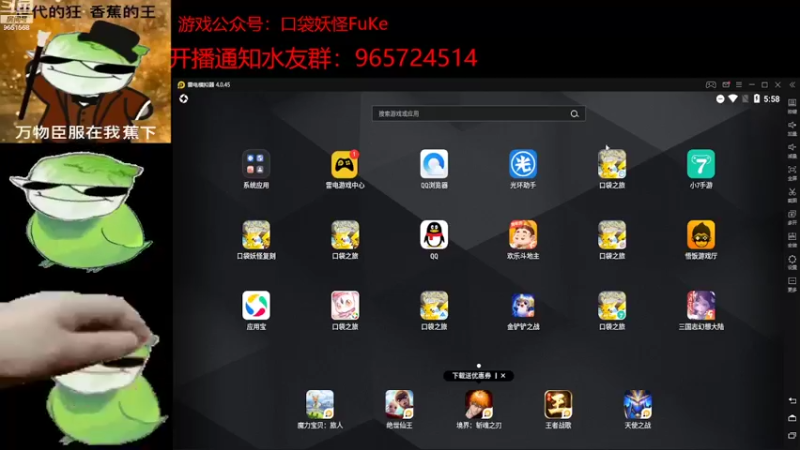Click the circular icon below the title bar logo
The image size is (800, 450).
click(x=184, y=98)
